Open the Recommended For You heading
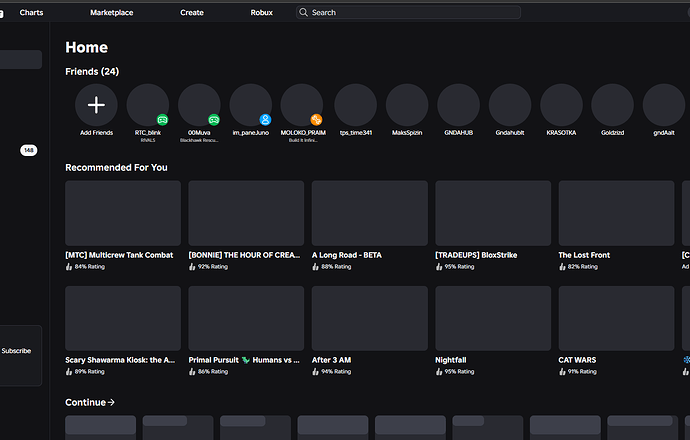Screen dimensions: 690x440 point(116,167)
